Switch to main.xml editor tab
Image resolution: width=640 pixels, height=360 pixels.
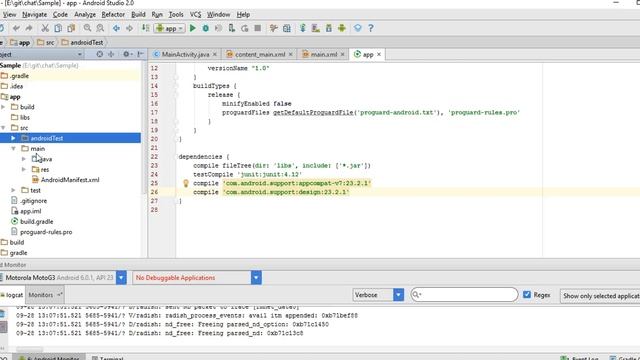pos(324,54)
